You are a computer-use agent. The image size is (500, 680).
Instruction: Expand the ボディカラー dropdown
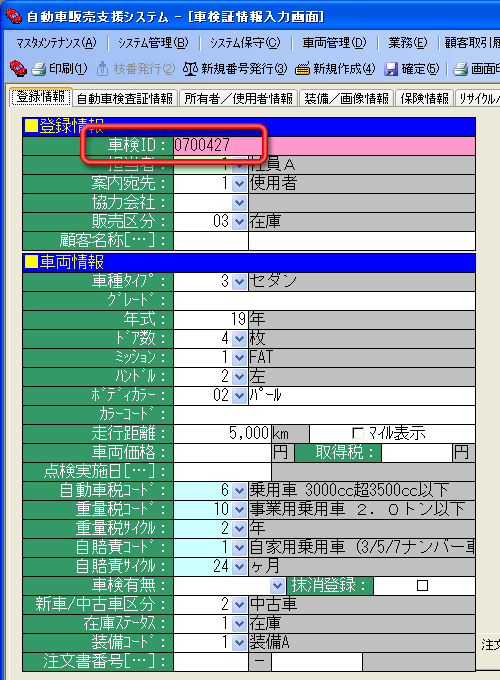(x=239, y=396)
